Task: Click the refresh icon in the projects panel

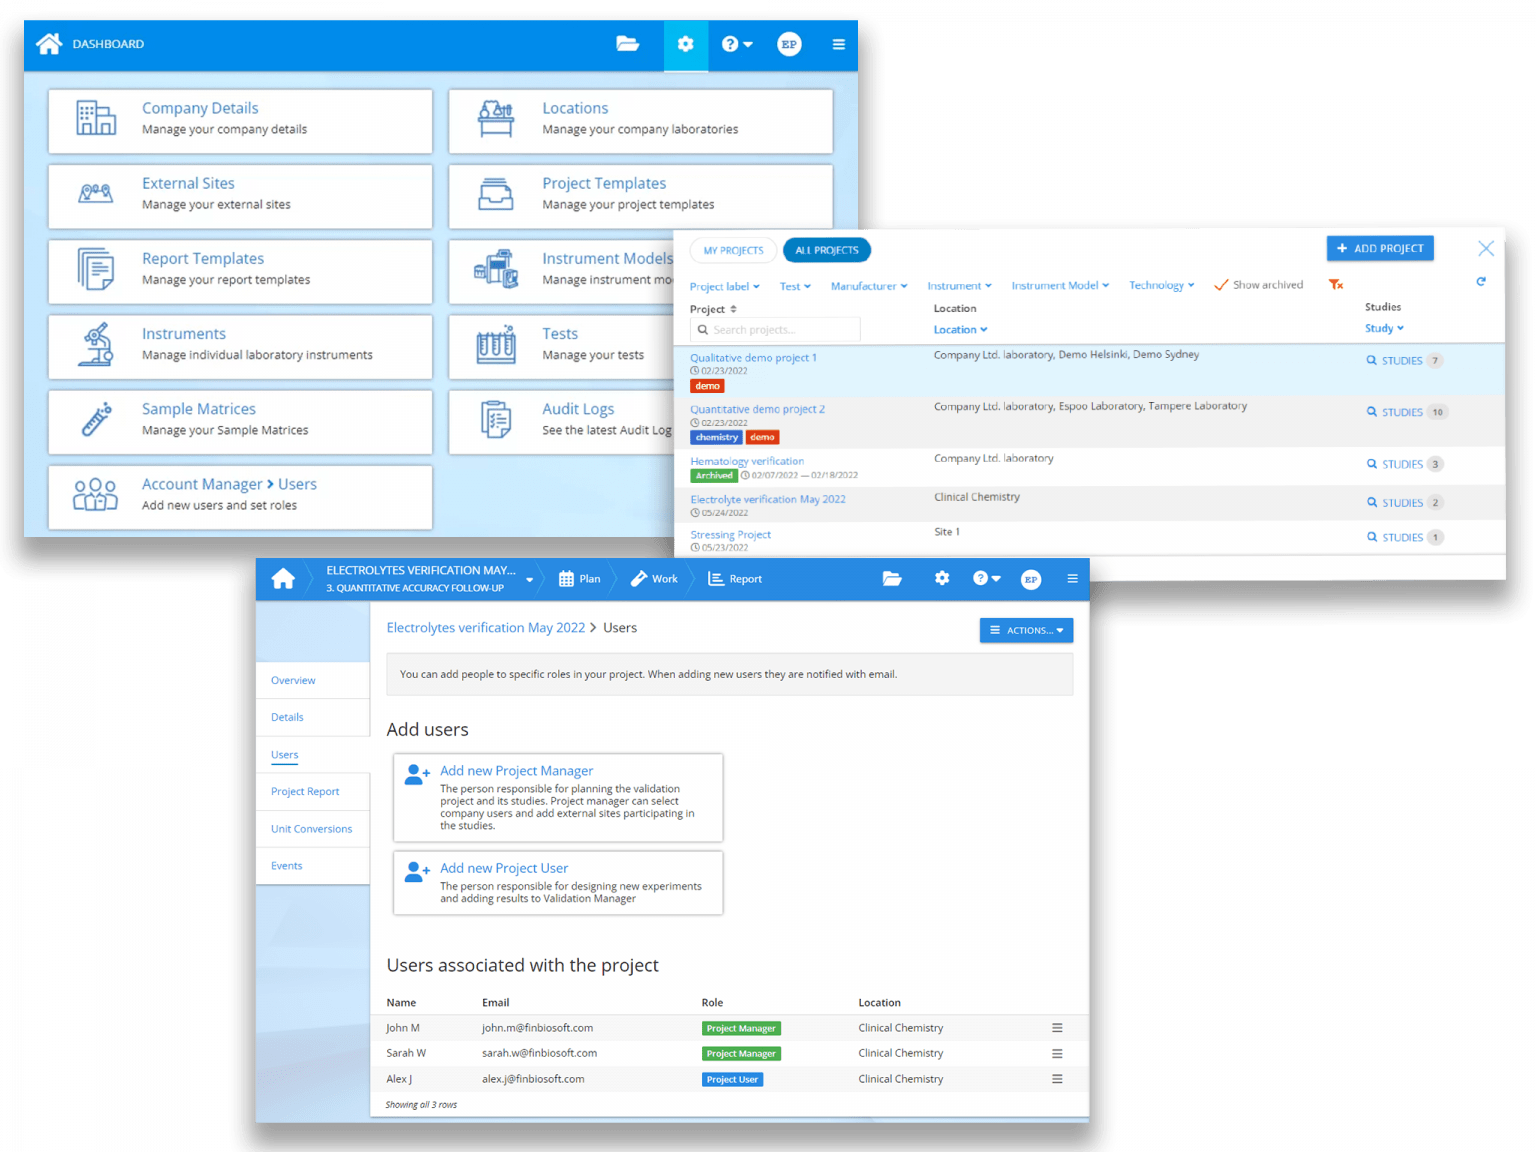Action: point(1481,281)
